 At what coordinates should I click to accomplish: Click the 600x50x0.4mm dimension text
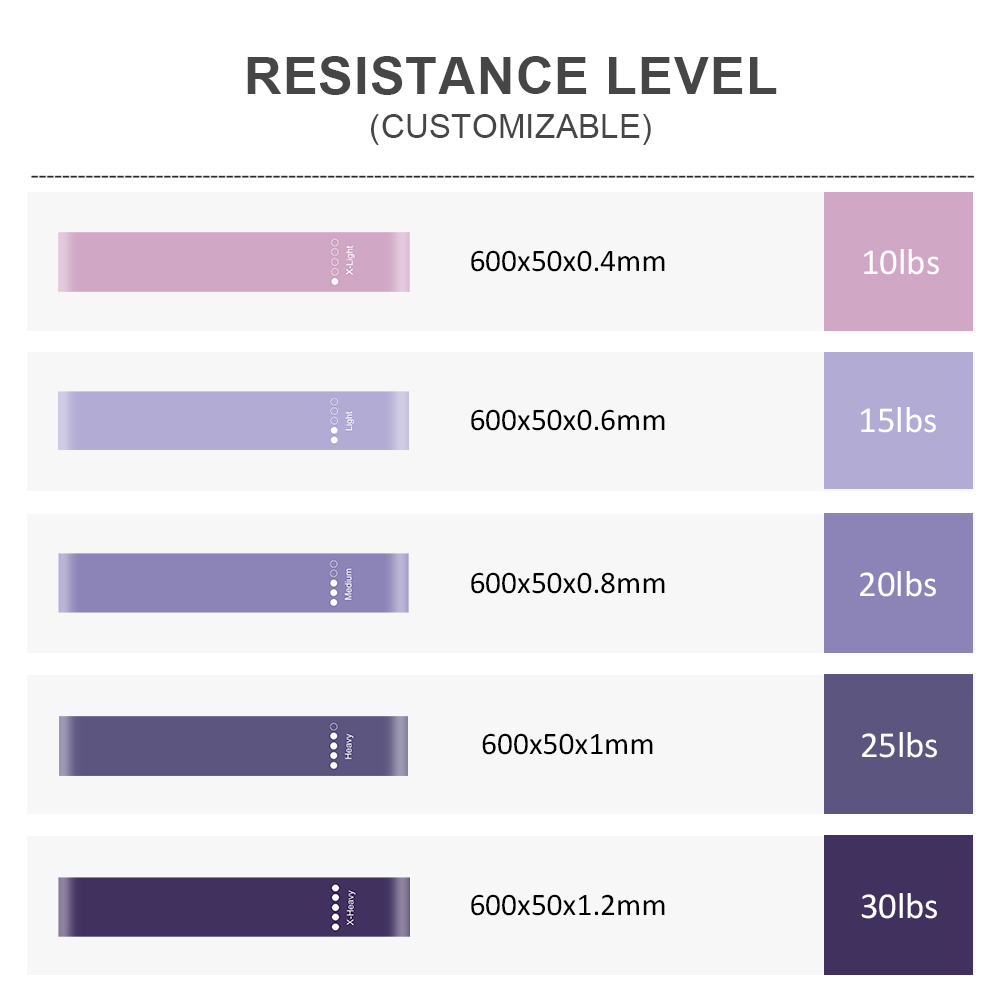coord(568,261)
